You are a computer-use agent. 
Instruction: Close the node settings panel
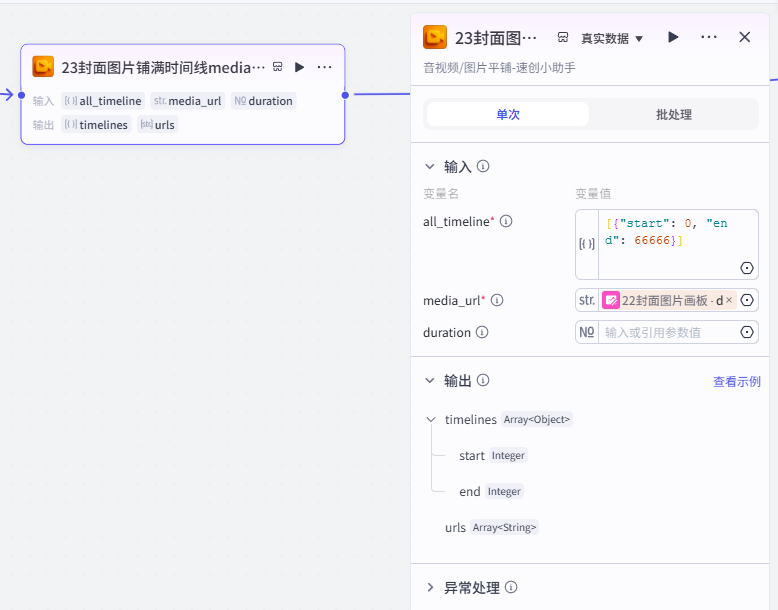coord(744,37)
